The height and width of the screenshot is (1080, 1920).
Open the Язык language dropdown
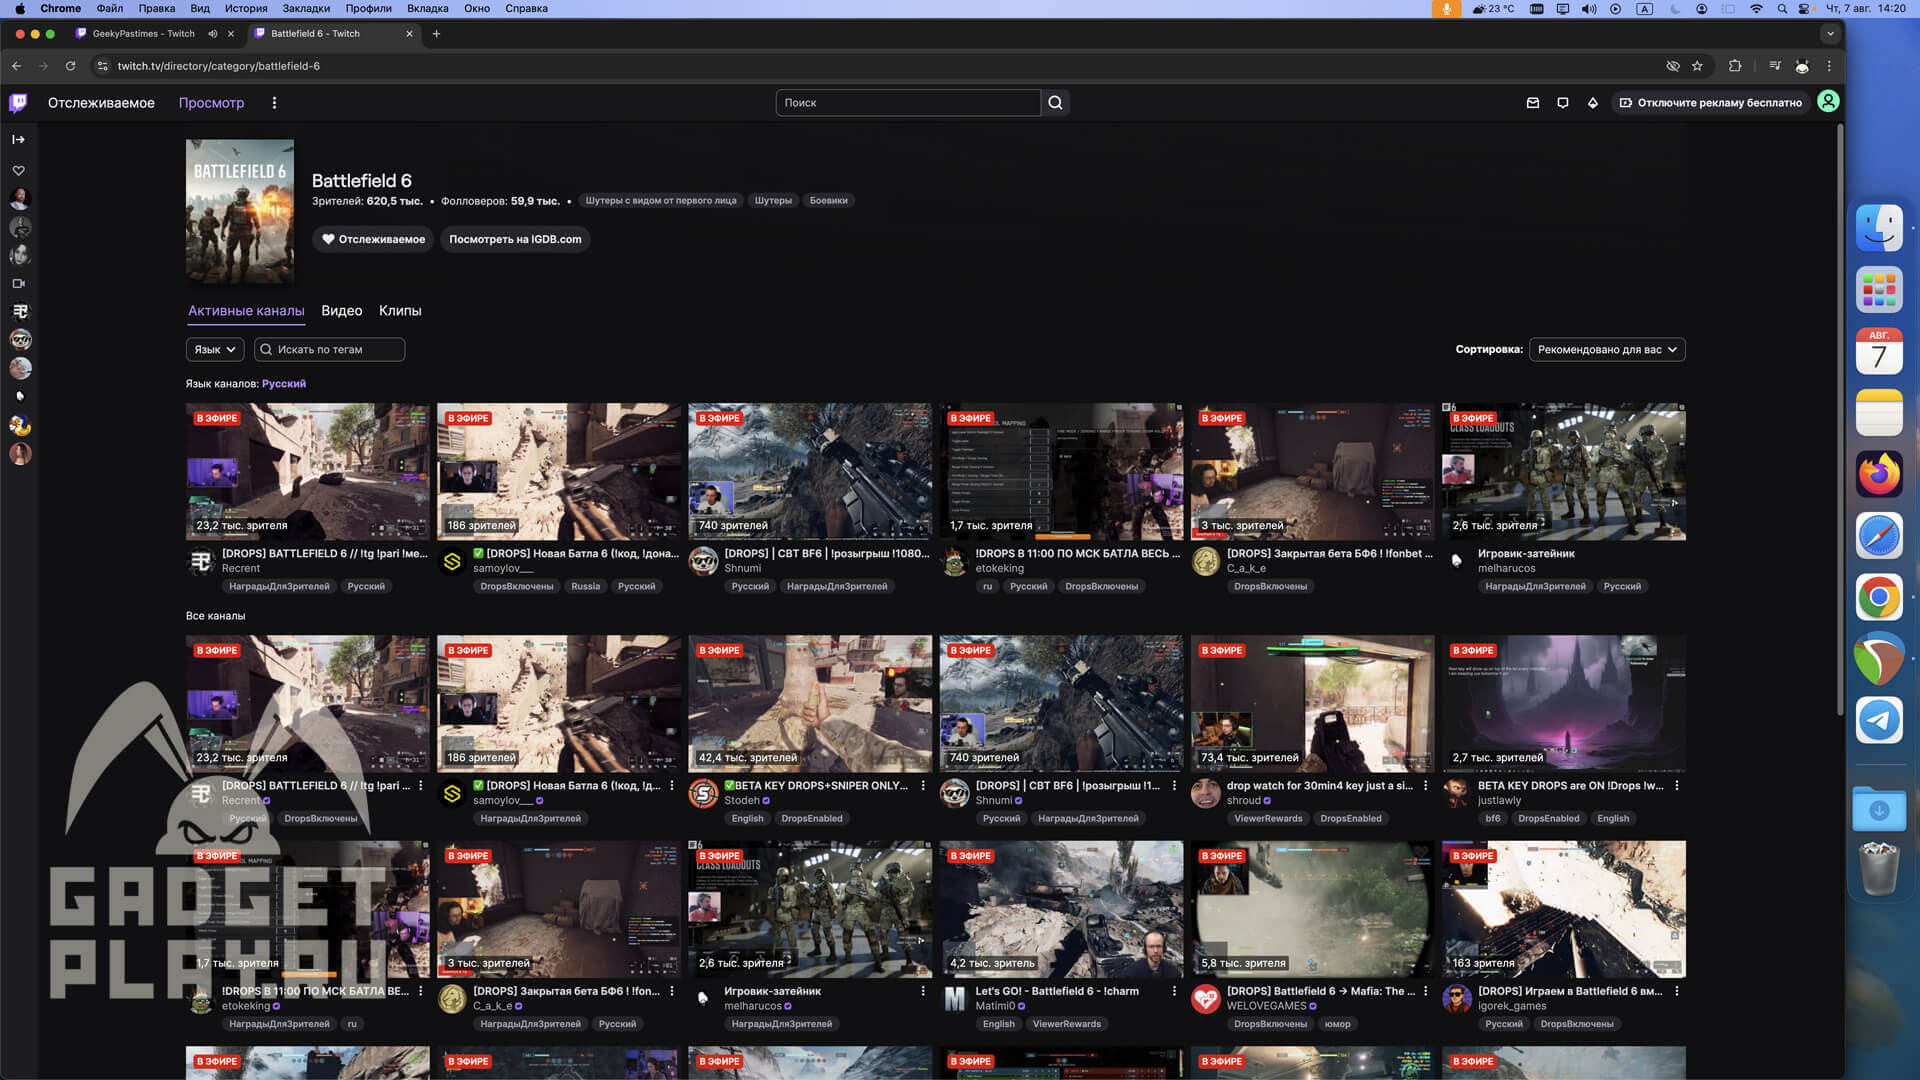pyautogui.click(x=215, y=350)
